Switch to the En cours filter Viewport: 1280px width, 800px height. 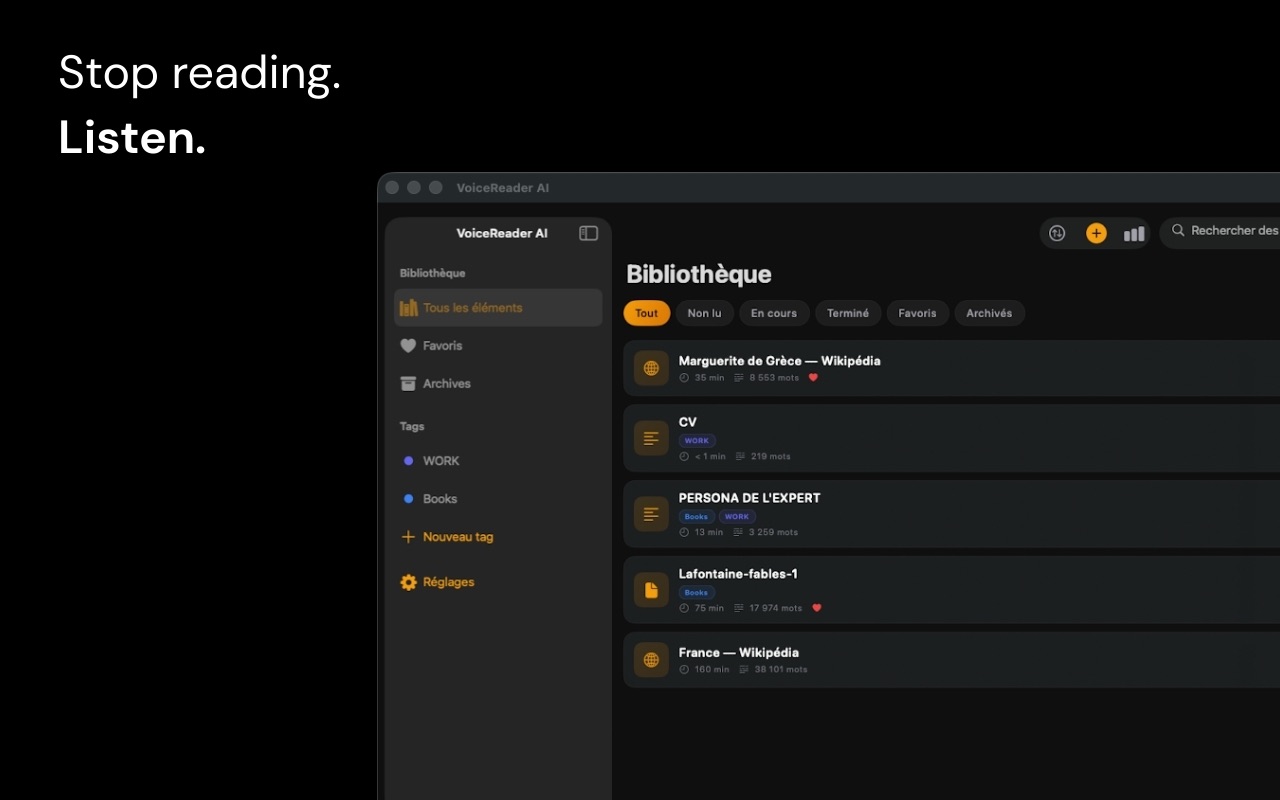point(774,313)
